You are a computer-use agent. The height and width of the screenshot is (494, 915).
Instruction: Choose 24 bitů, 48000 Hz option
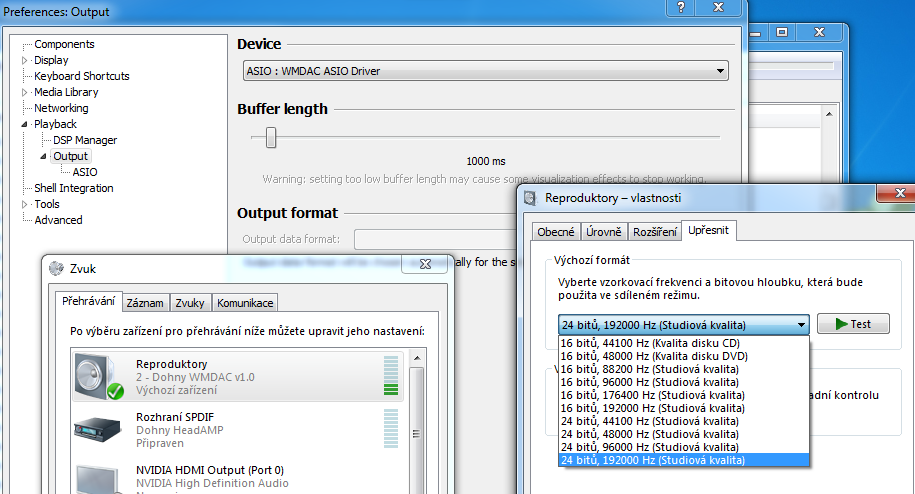[684, 434]
